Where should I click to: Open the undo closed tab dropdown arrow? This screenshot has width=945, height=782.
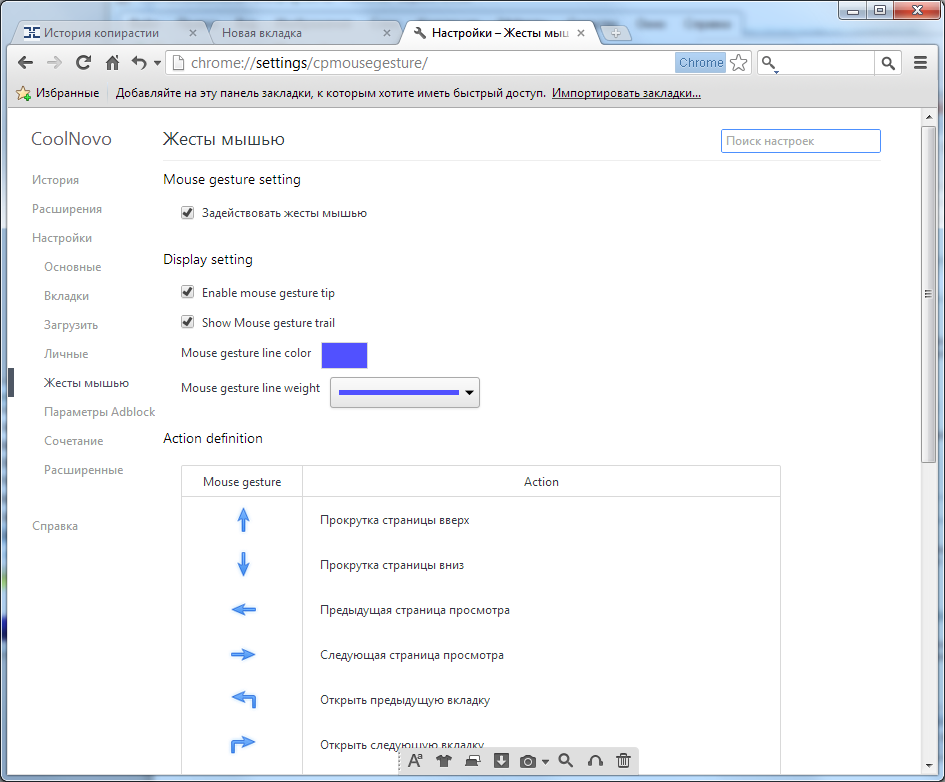(157, 64)
